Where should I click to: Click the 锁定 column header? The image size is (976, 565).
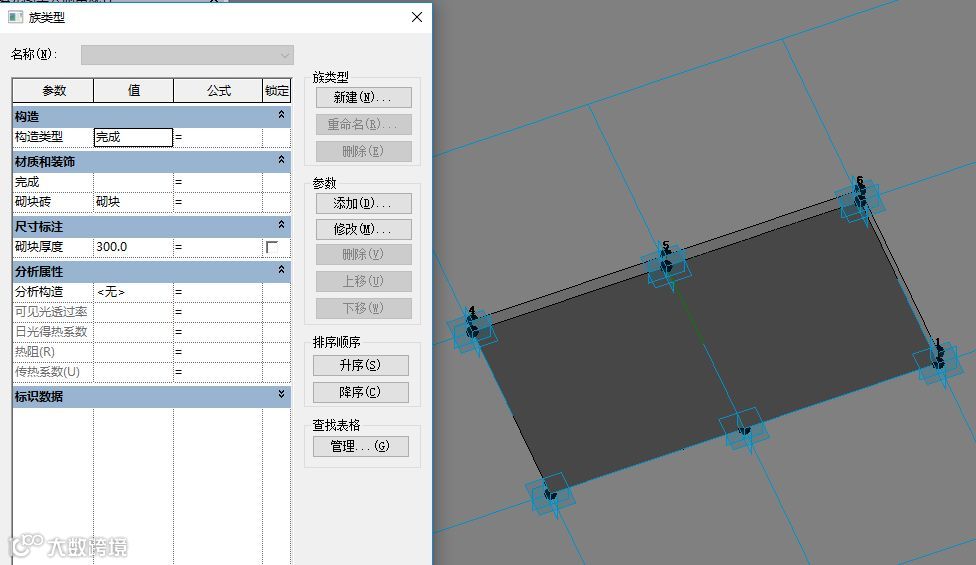tap(276, 91)
